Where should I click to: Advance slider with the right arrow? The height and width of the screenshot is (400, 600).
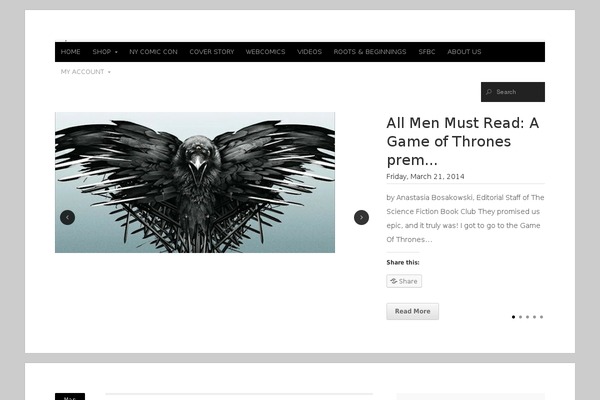click(x=361, y=217)
